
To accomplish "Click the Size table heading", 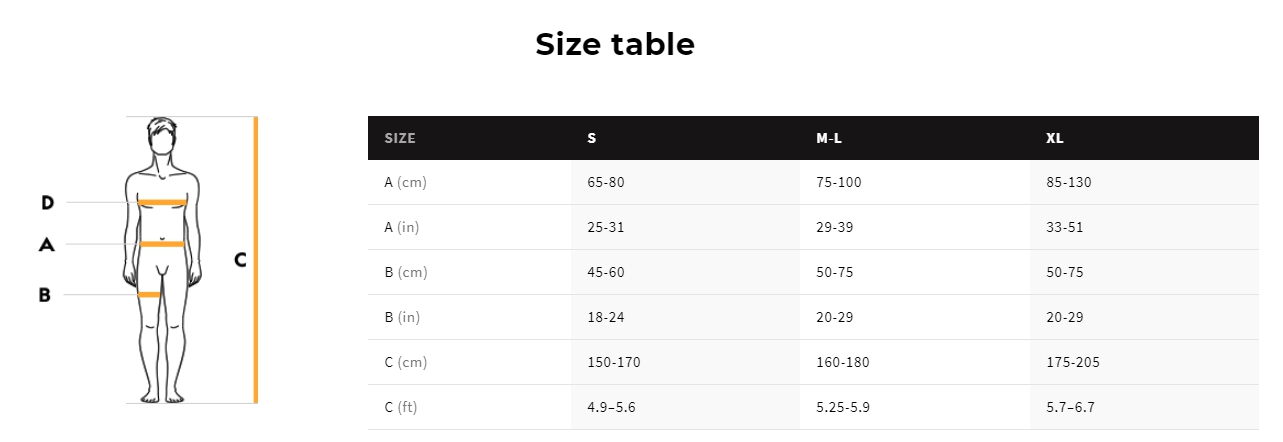I will click(614, 44).
